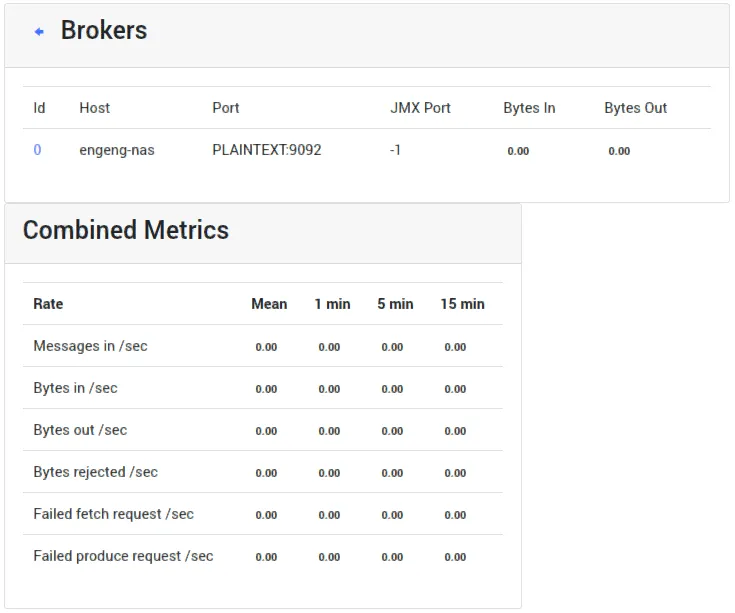Click the Bytes in /sec row label

[75, 389]
